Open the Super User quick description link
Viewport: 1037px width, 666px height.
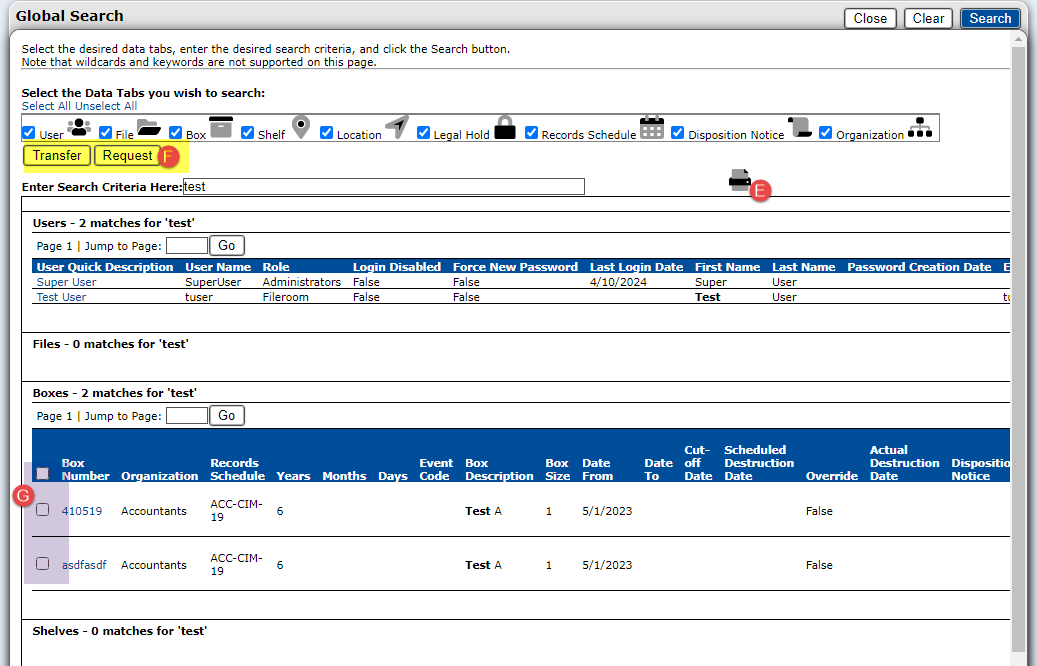click(66, 282)
